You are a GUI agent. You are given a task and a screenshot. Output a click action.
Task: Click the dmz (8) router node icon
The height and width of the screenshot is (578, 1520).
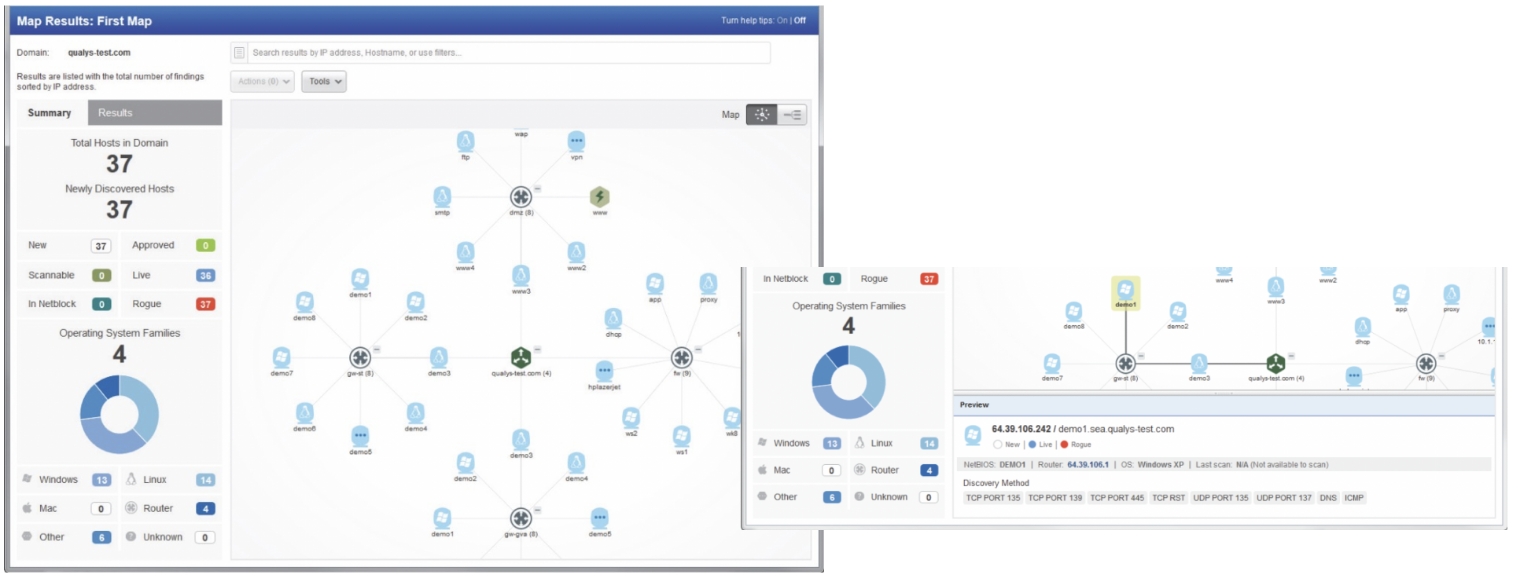coord(521,196)
